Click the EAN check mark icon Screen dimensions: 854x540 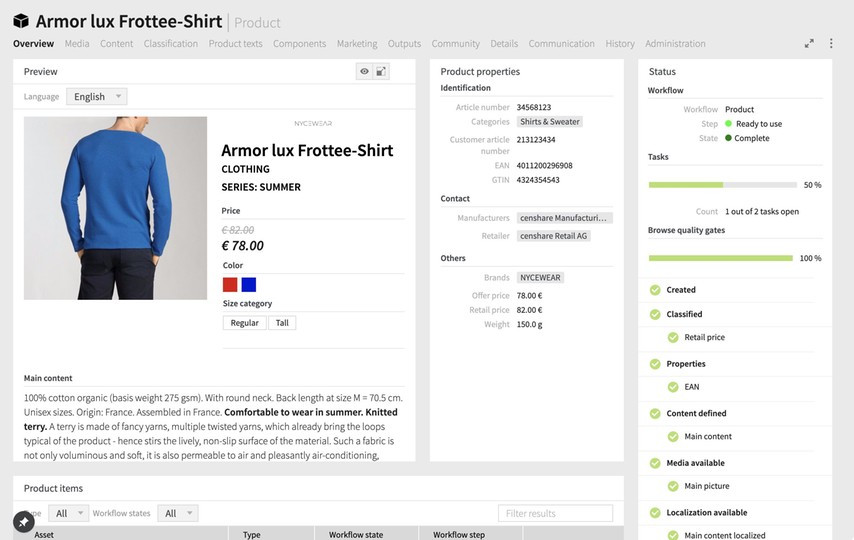tap(673, 387)
